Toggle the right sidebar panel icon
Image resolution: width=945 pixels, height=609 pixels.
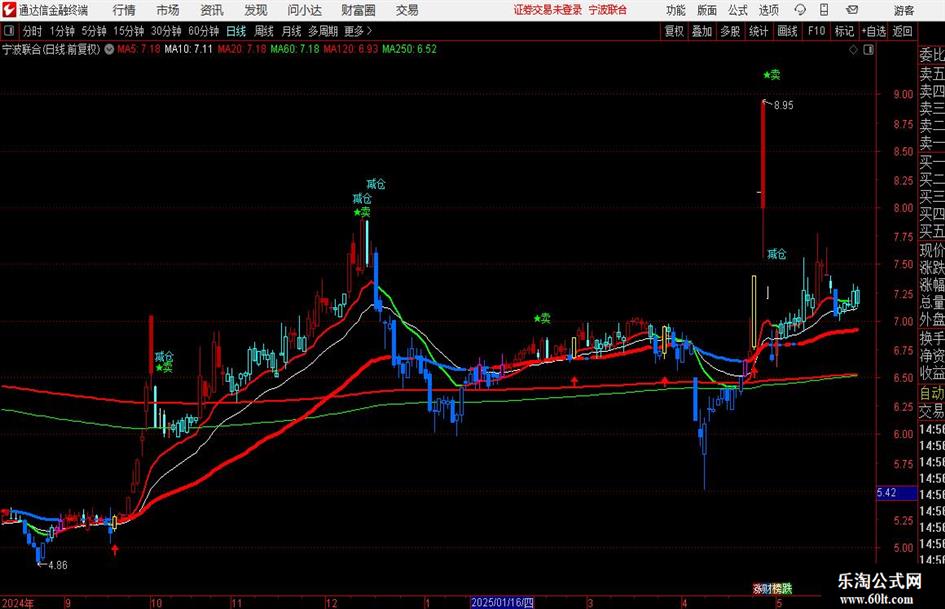[x=868, y=50]
